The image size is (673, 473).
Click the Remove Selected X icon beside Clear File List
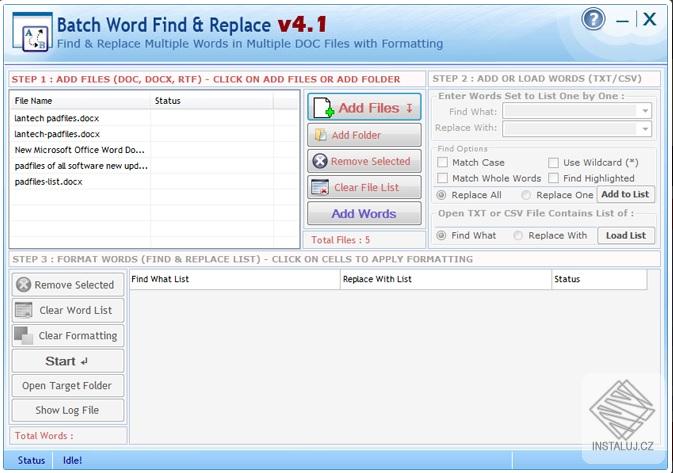tap(320, 161)
